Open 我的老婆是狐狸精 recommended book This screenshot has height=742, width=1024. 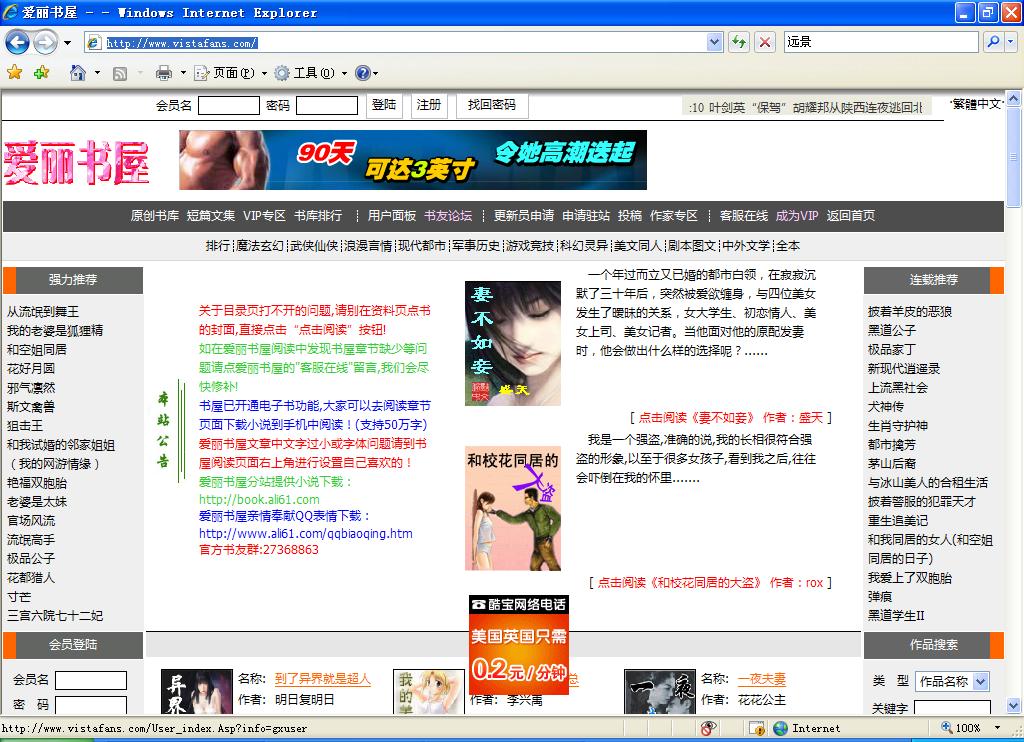(x=55, y=331)
